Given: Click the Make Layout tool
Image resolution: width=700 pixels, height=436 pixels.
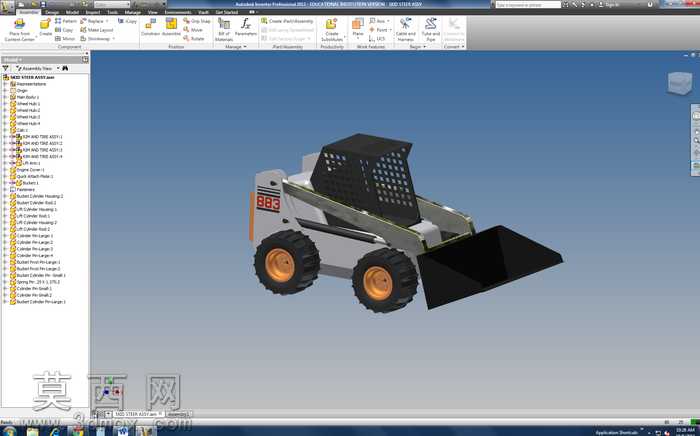Looking at the screenshot, I should [x=96, y=30].
